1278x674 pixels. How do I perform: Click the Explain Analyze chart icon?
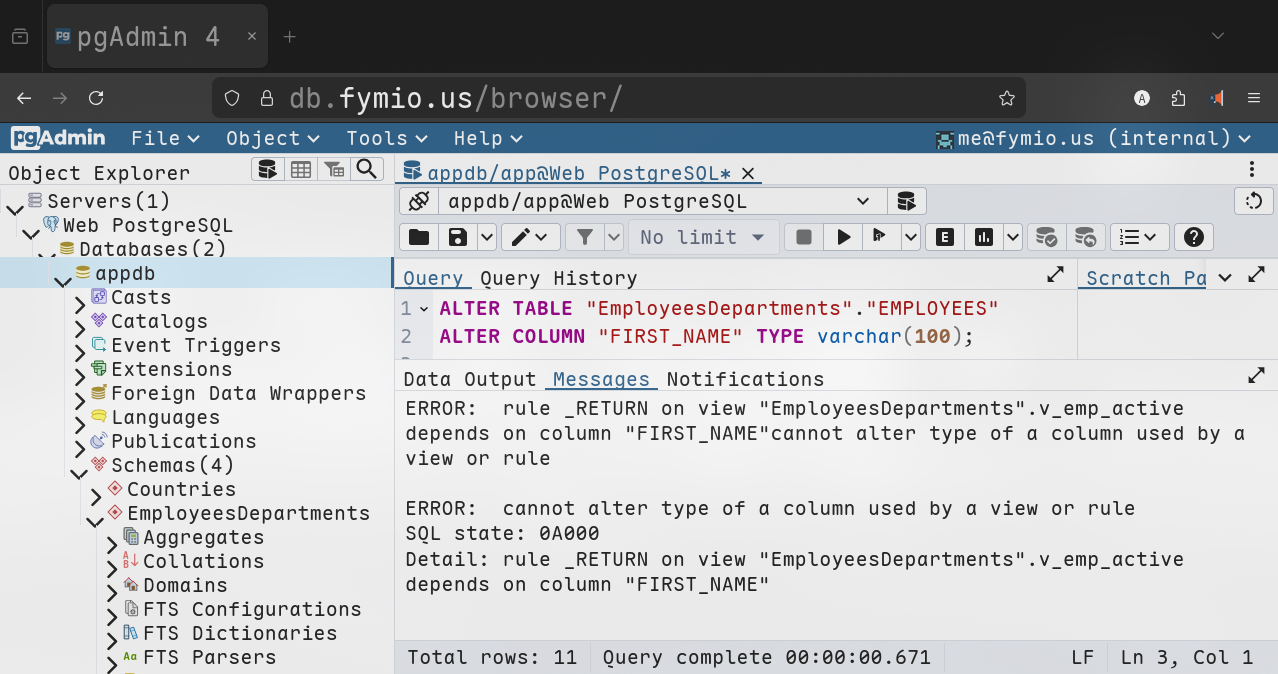point(984,237)
